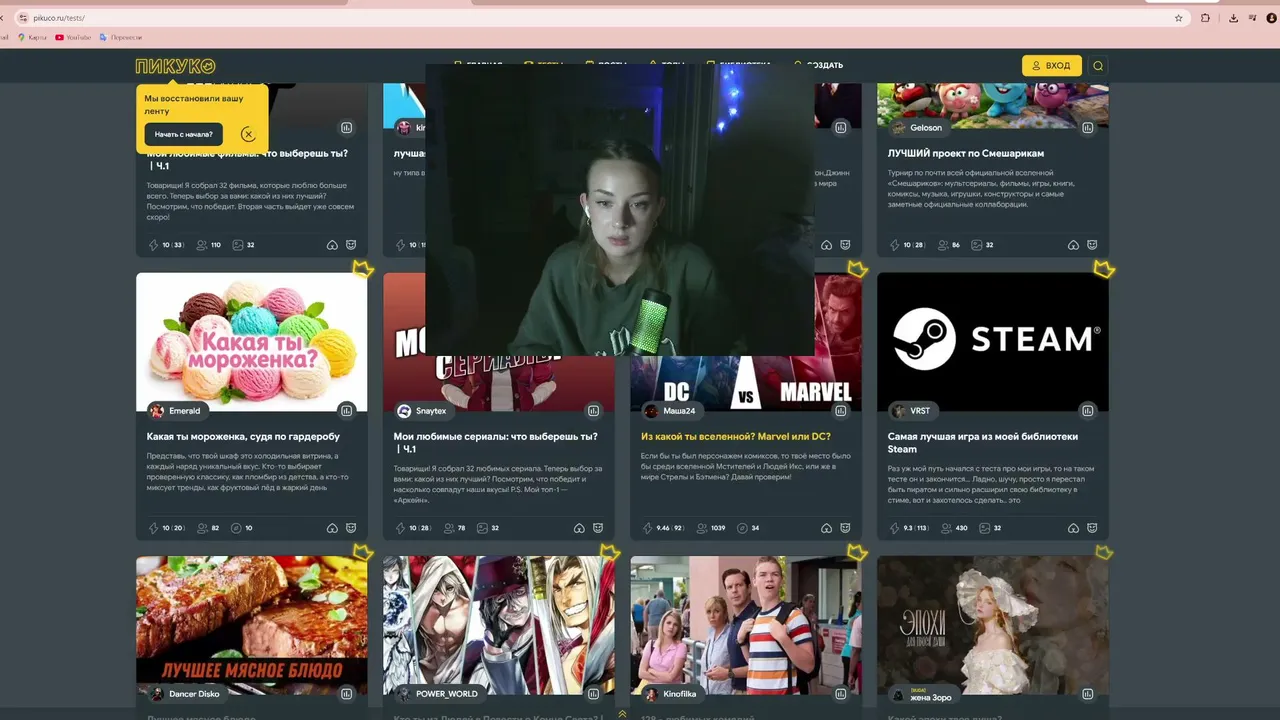
Task: Click cat-face icon on Смешарики card
Action: [x=1092, y=245]
